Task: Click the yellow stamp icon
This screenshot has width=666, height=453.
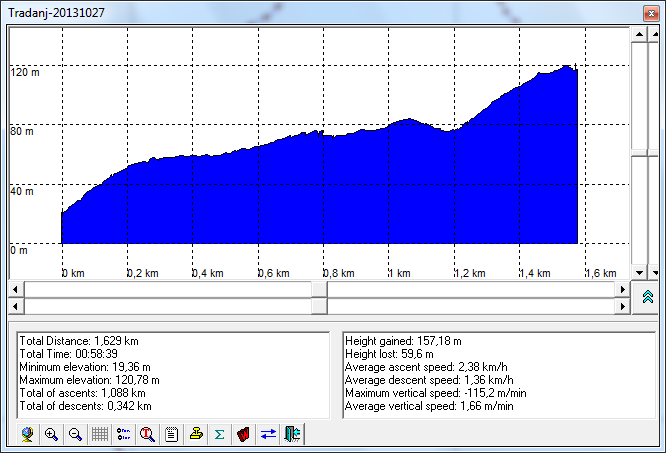Action: click(x=196, y=434)
